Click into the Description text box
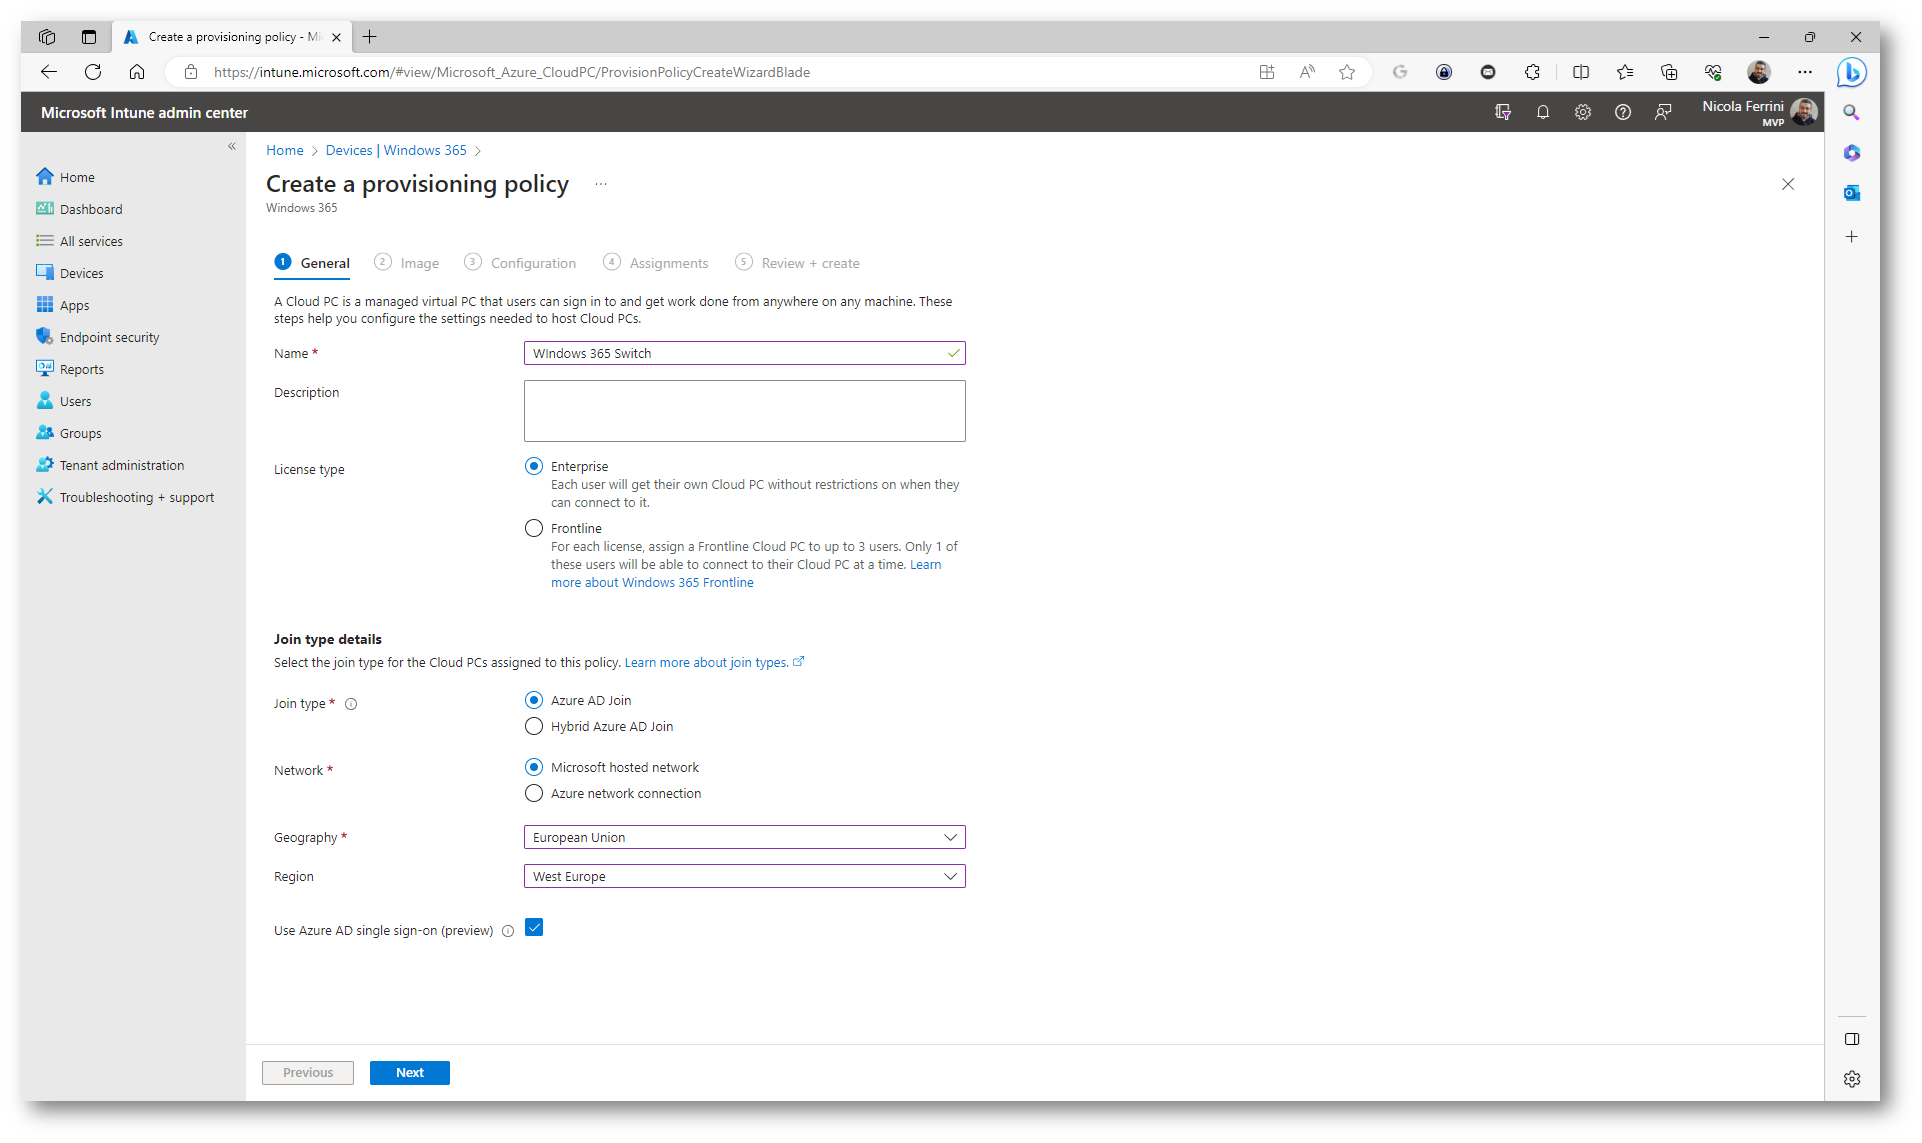Viewport: 1922px width, 1143px height. [744, 411]
